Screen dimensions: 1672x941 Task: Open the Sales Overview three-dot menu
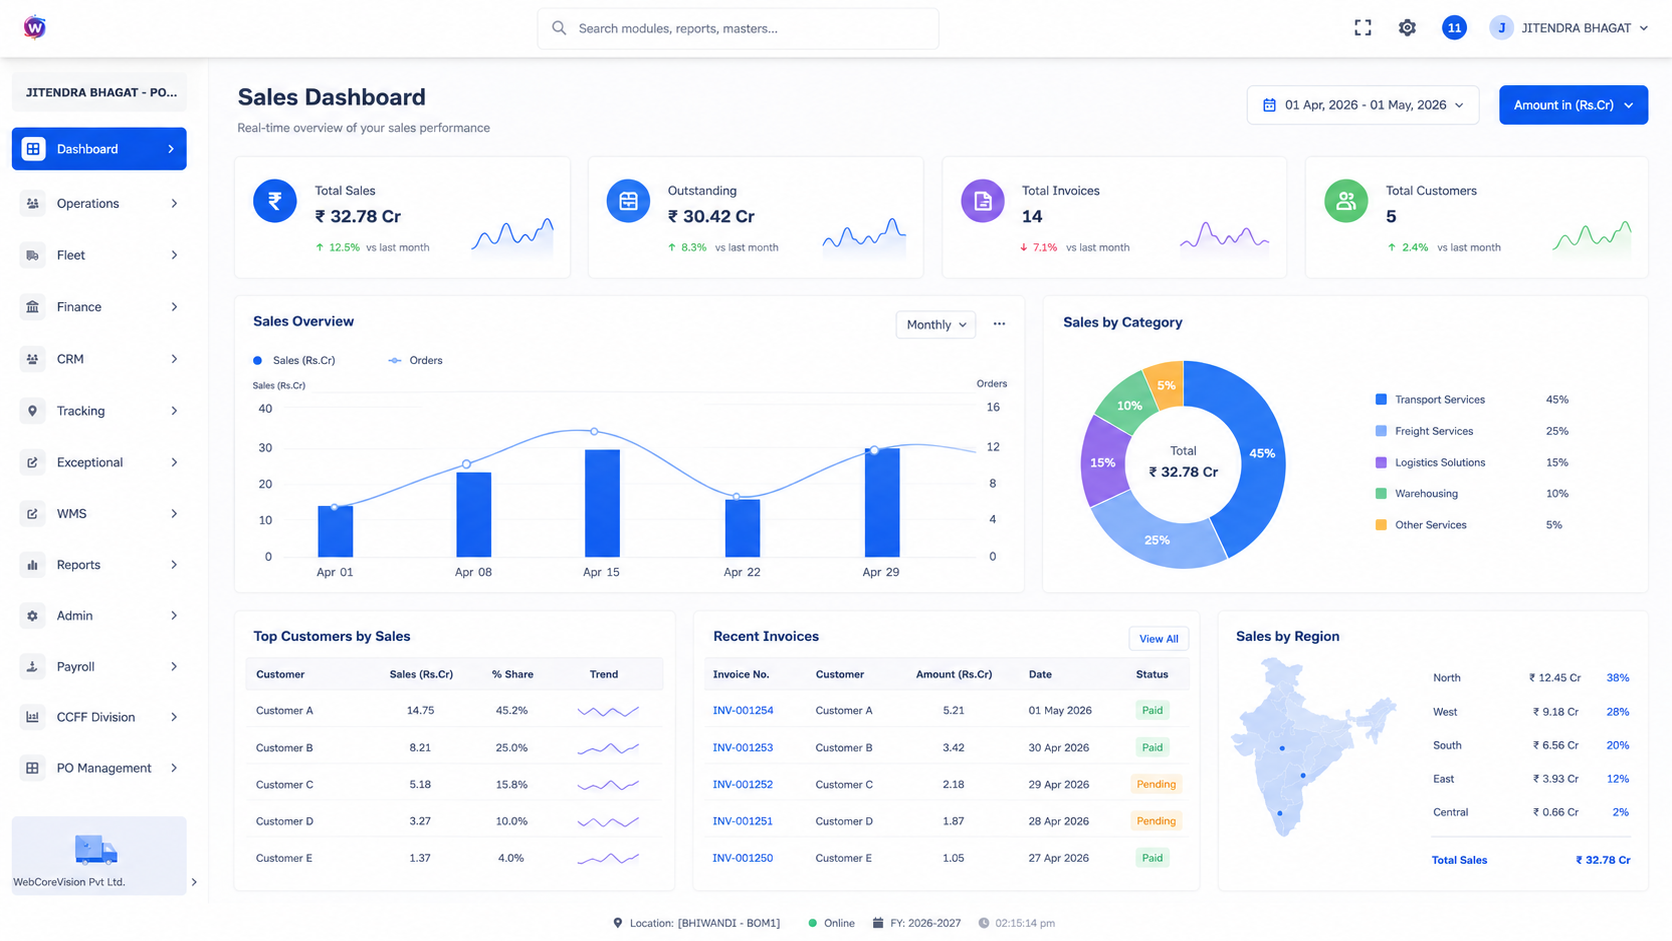[999, 324]
